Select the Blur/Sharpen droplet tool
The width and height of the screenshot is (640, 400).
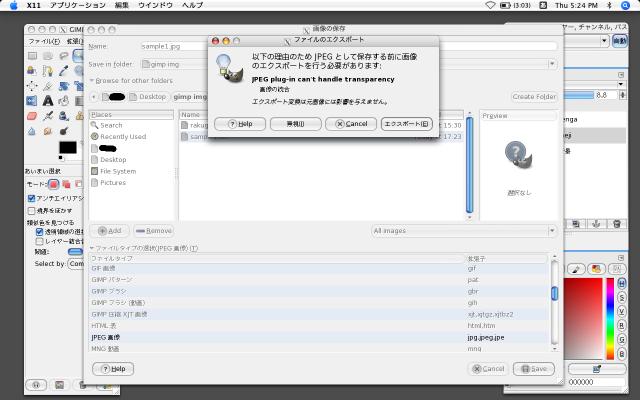(32, 131)
